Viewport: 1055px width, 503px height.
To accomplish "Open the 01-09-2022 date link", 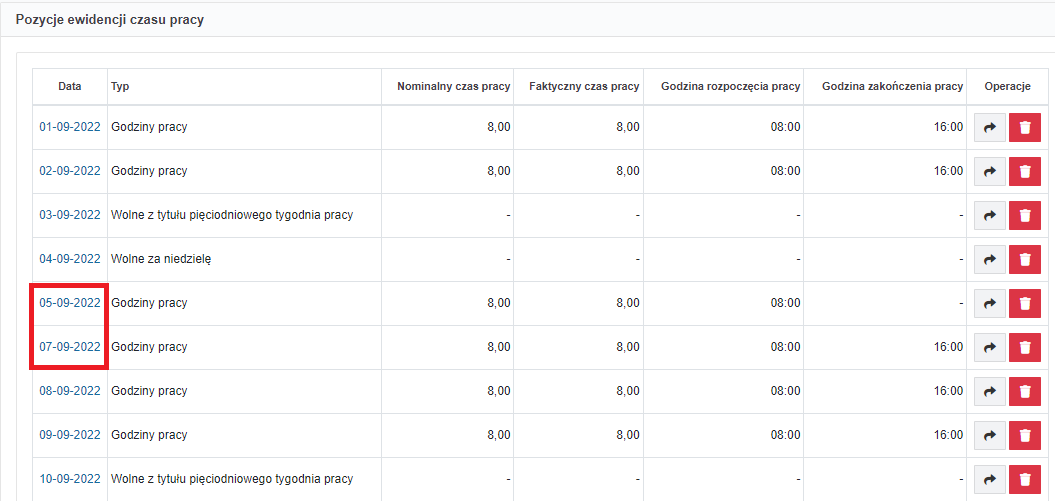I will 70,127.
